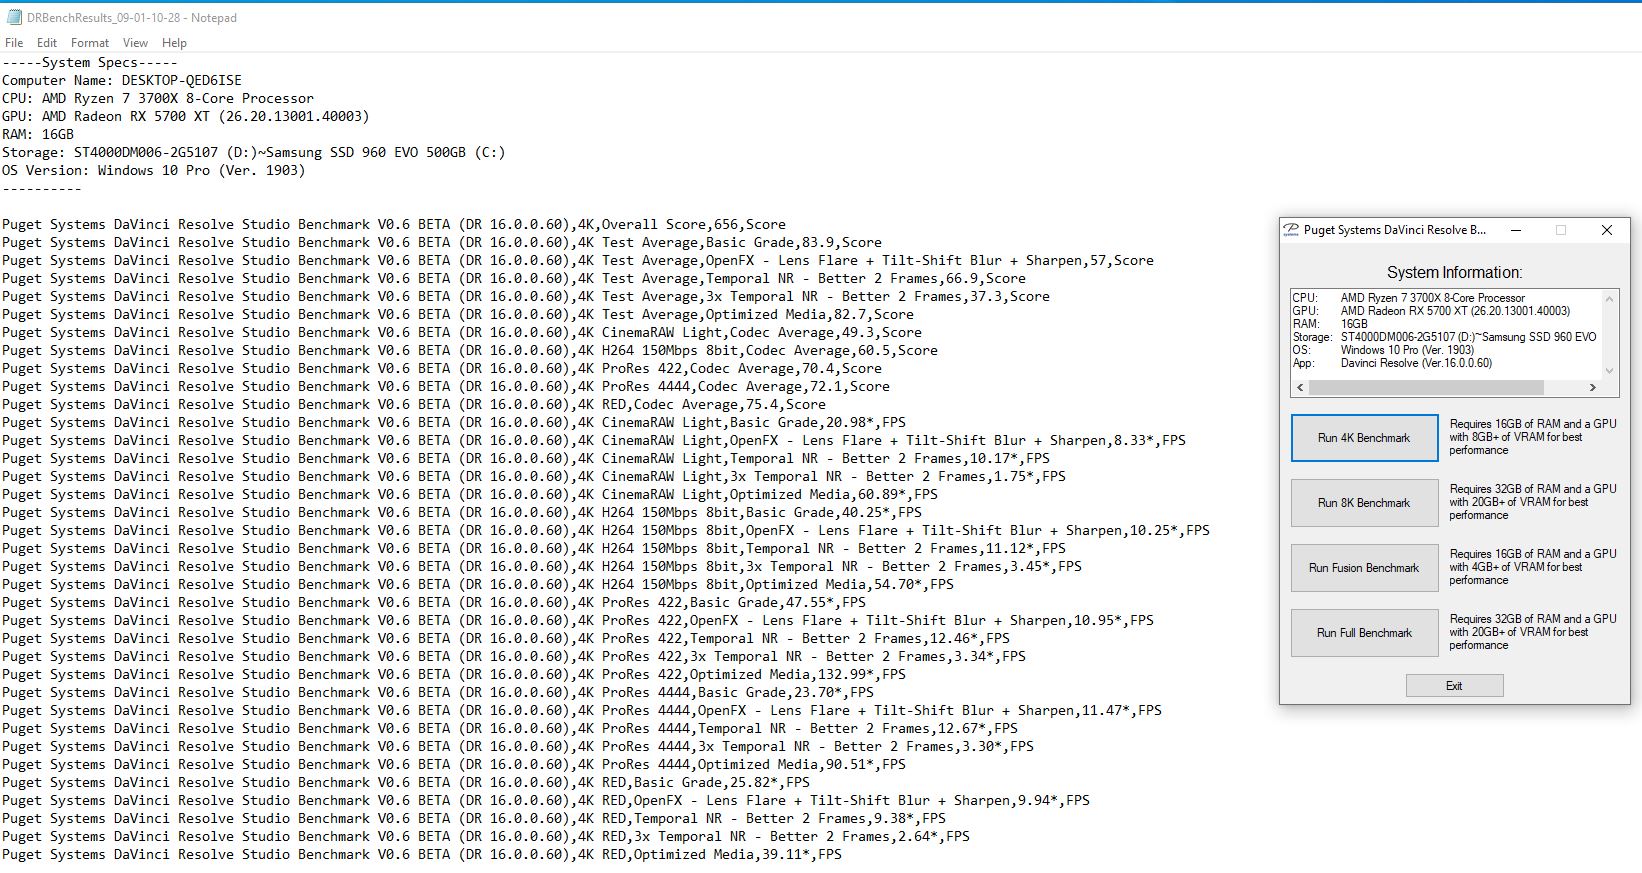Viewport: 1642px width, 873px height.
Task: Expand the View menu in Notepad
Action: tap(135, 43)
